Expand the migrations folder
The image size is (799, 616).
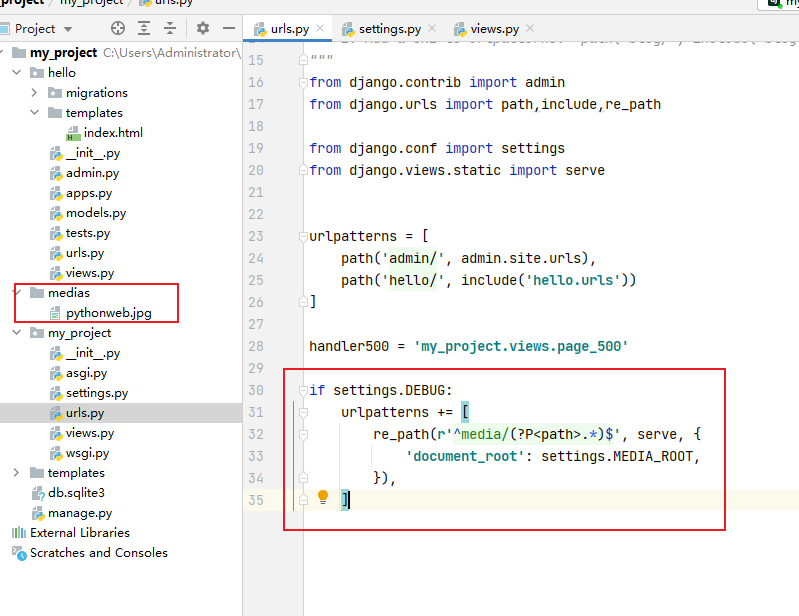click(x=34, y=93)
